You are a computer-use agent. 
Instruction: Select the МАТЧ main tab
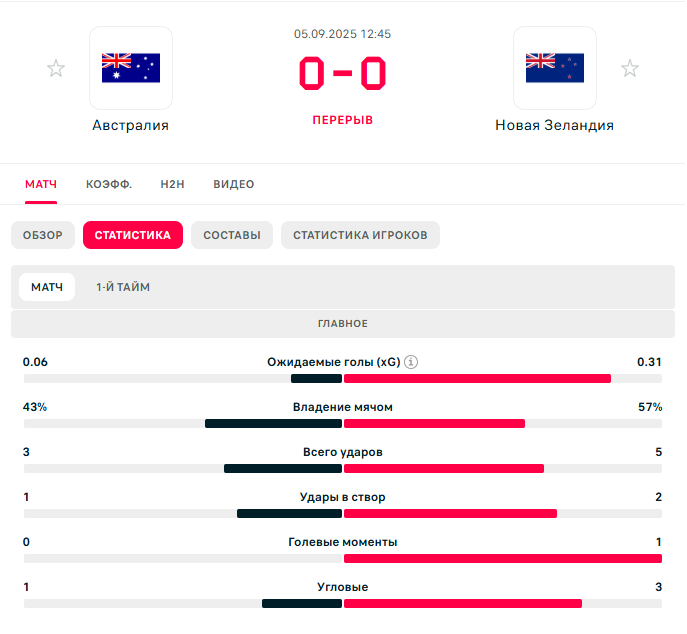coord(41,184)
